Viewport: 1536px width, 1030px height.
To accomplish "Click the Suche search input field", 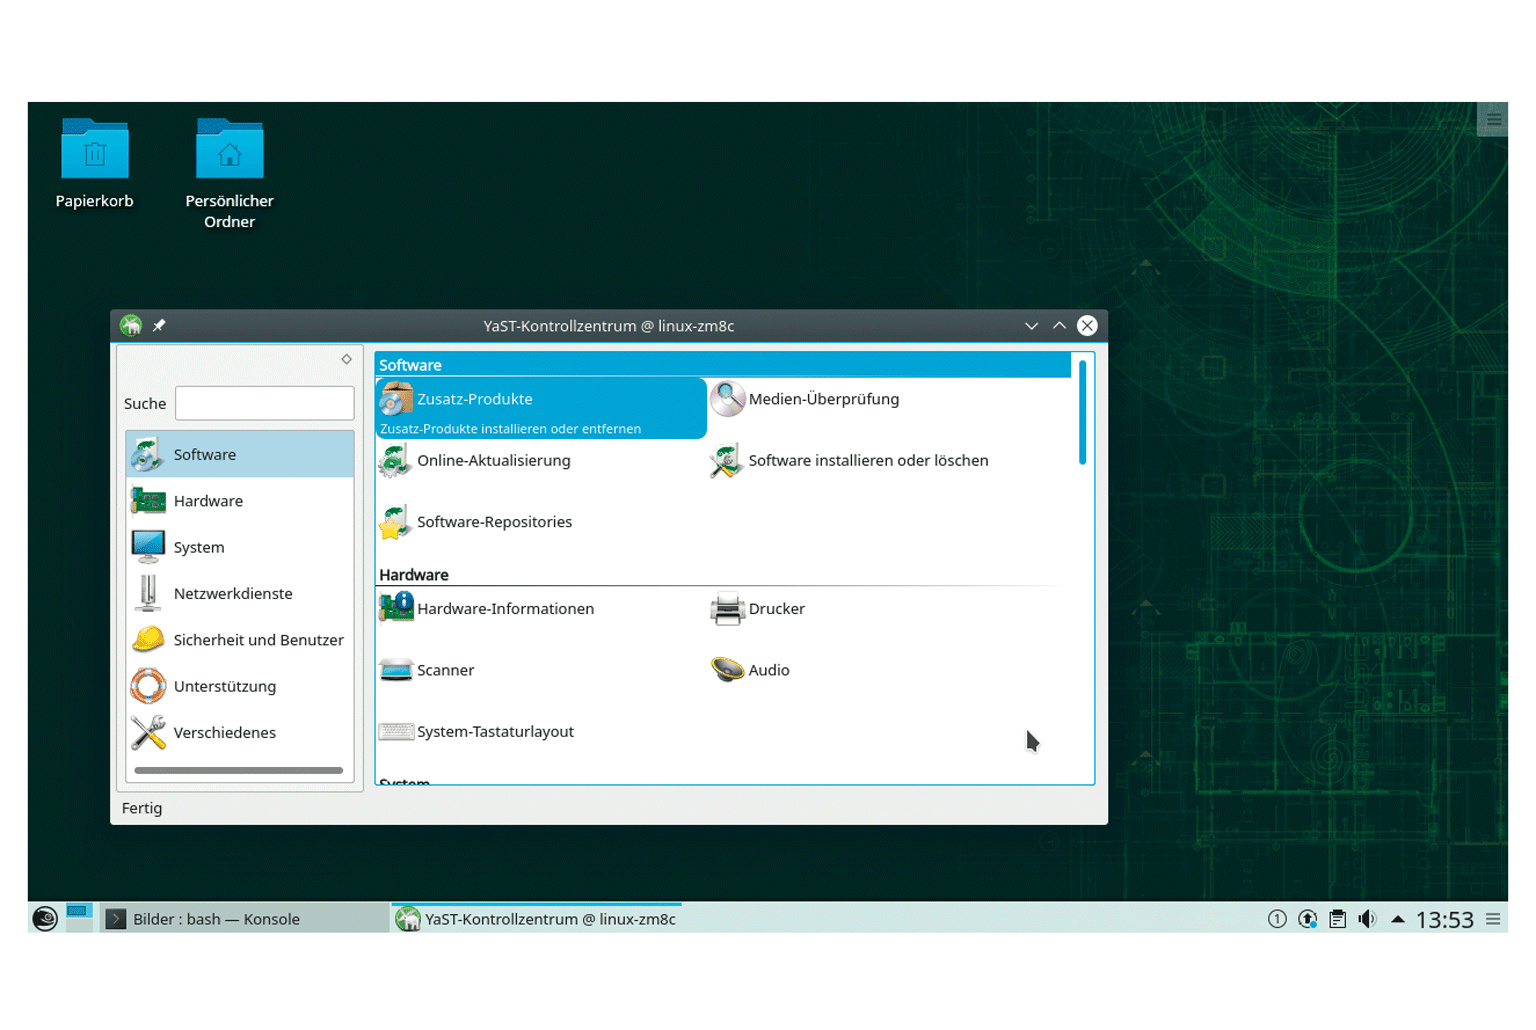I will pyautogui.click(x=264, y=404).
